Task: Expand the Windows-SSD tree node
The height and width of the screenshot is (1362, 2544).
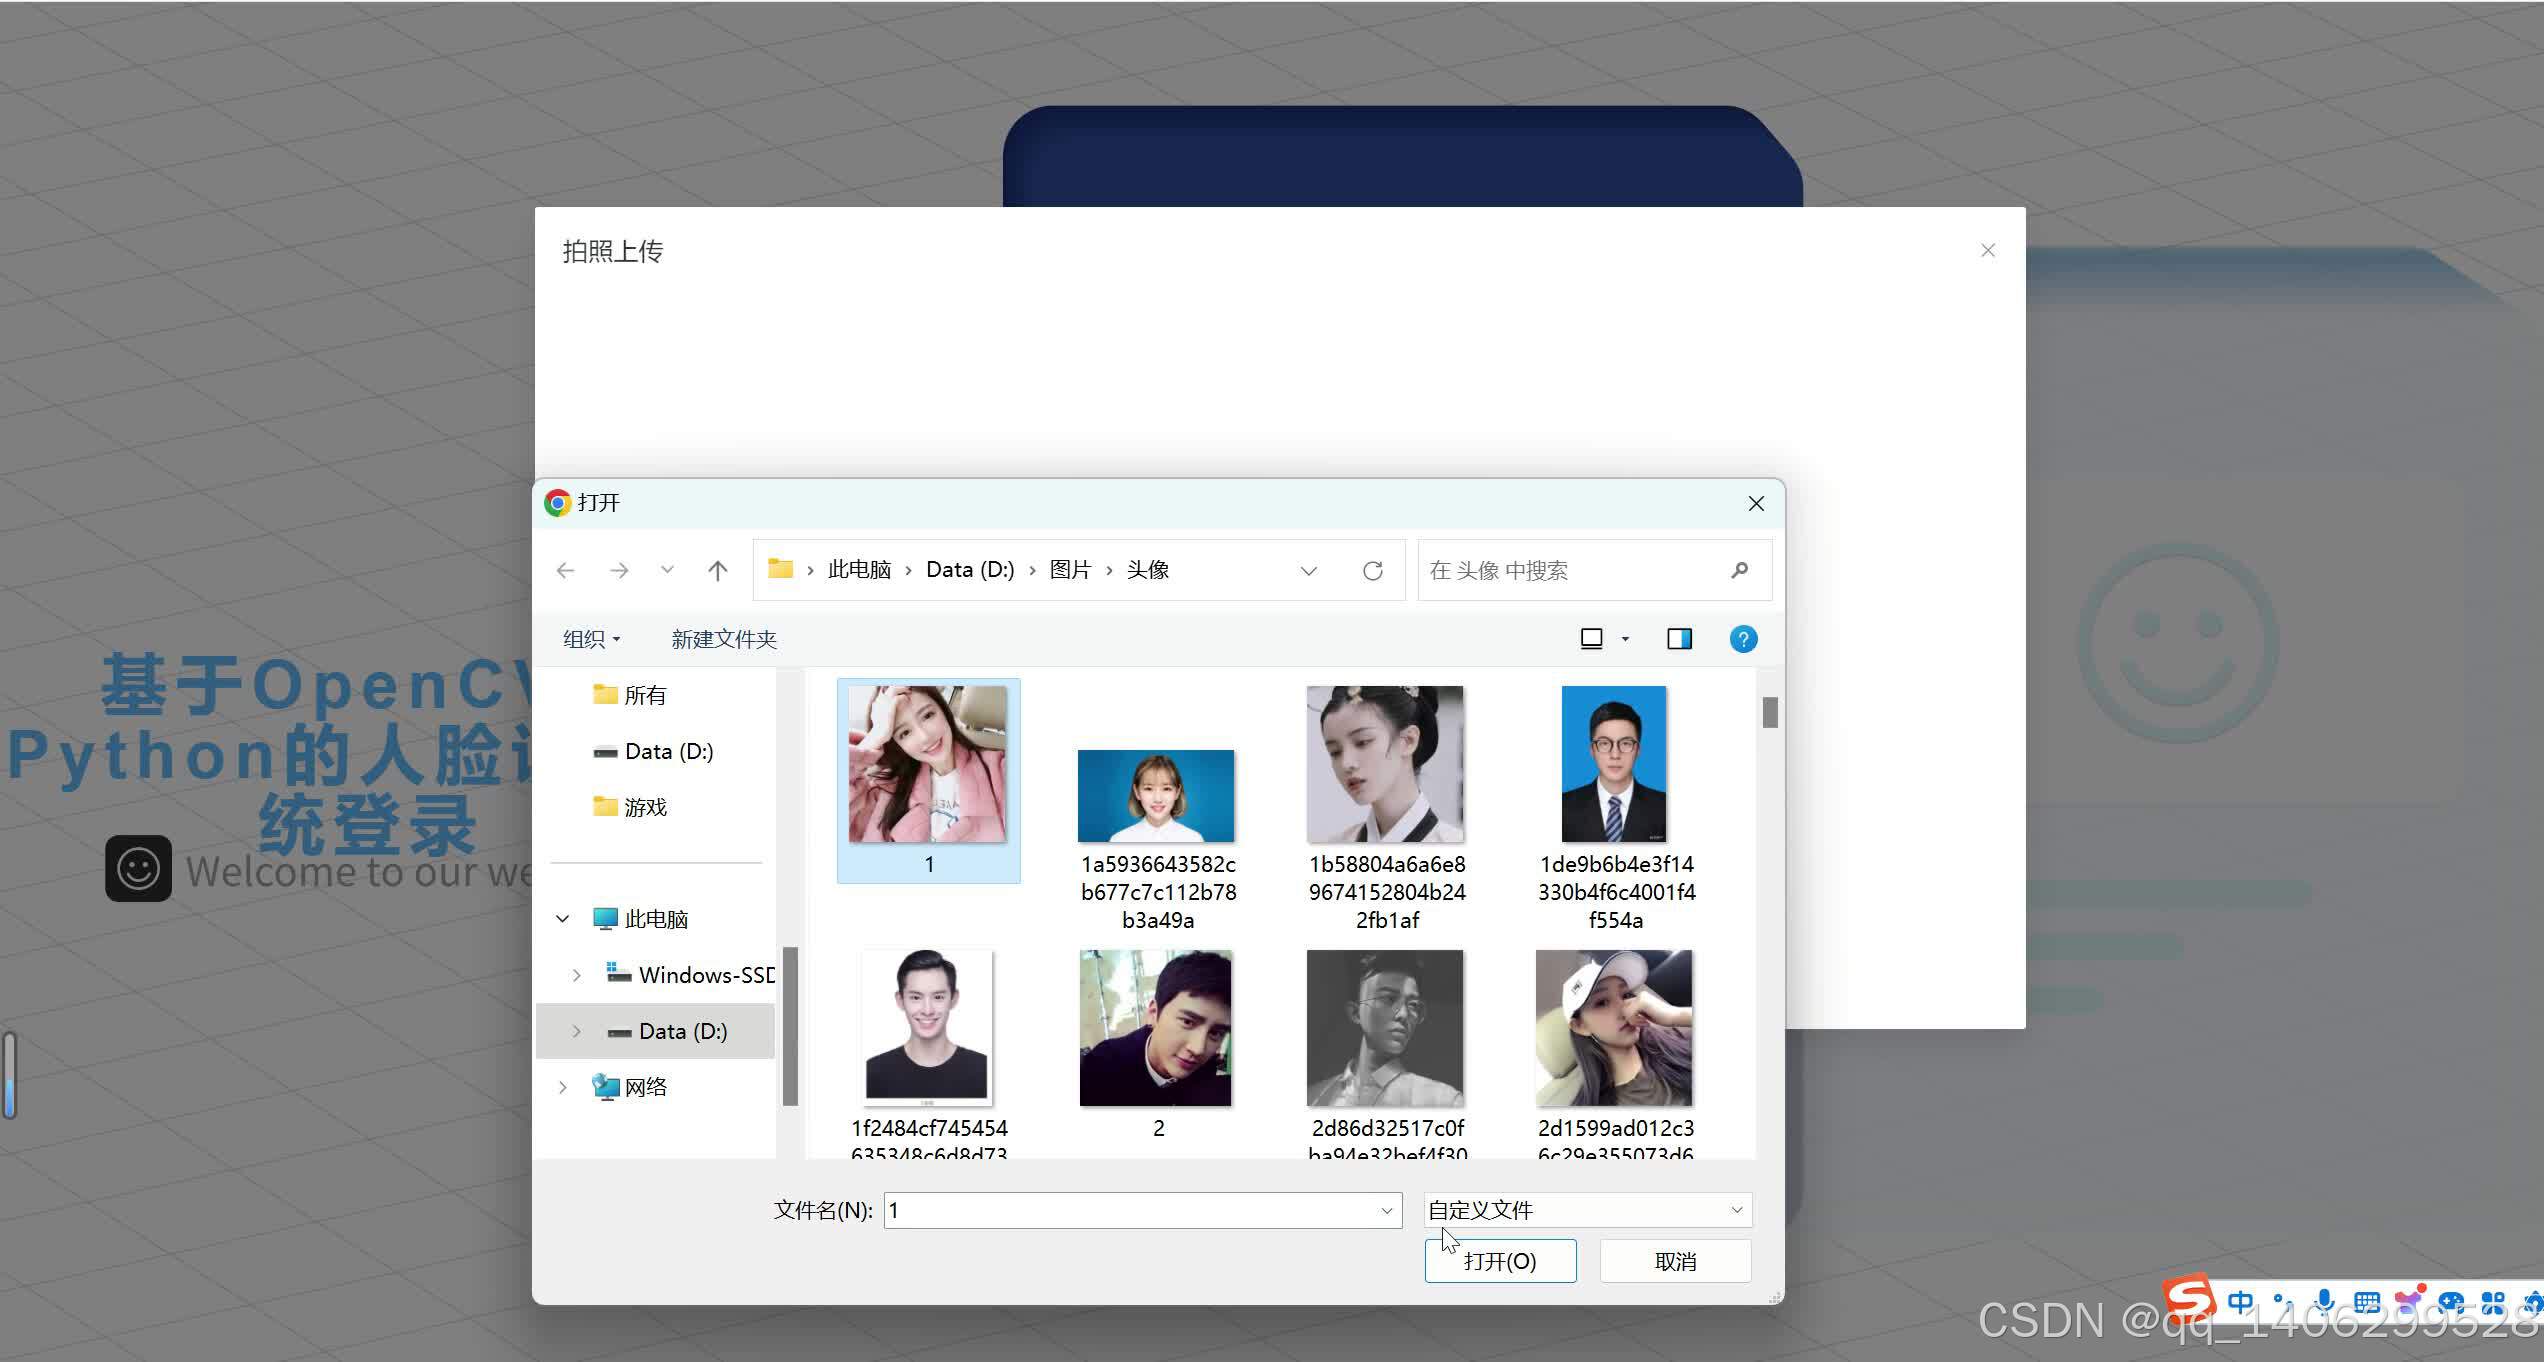Action: coord(576,975)
